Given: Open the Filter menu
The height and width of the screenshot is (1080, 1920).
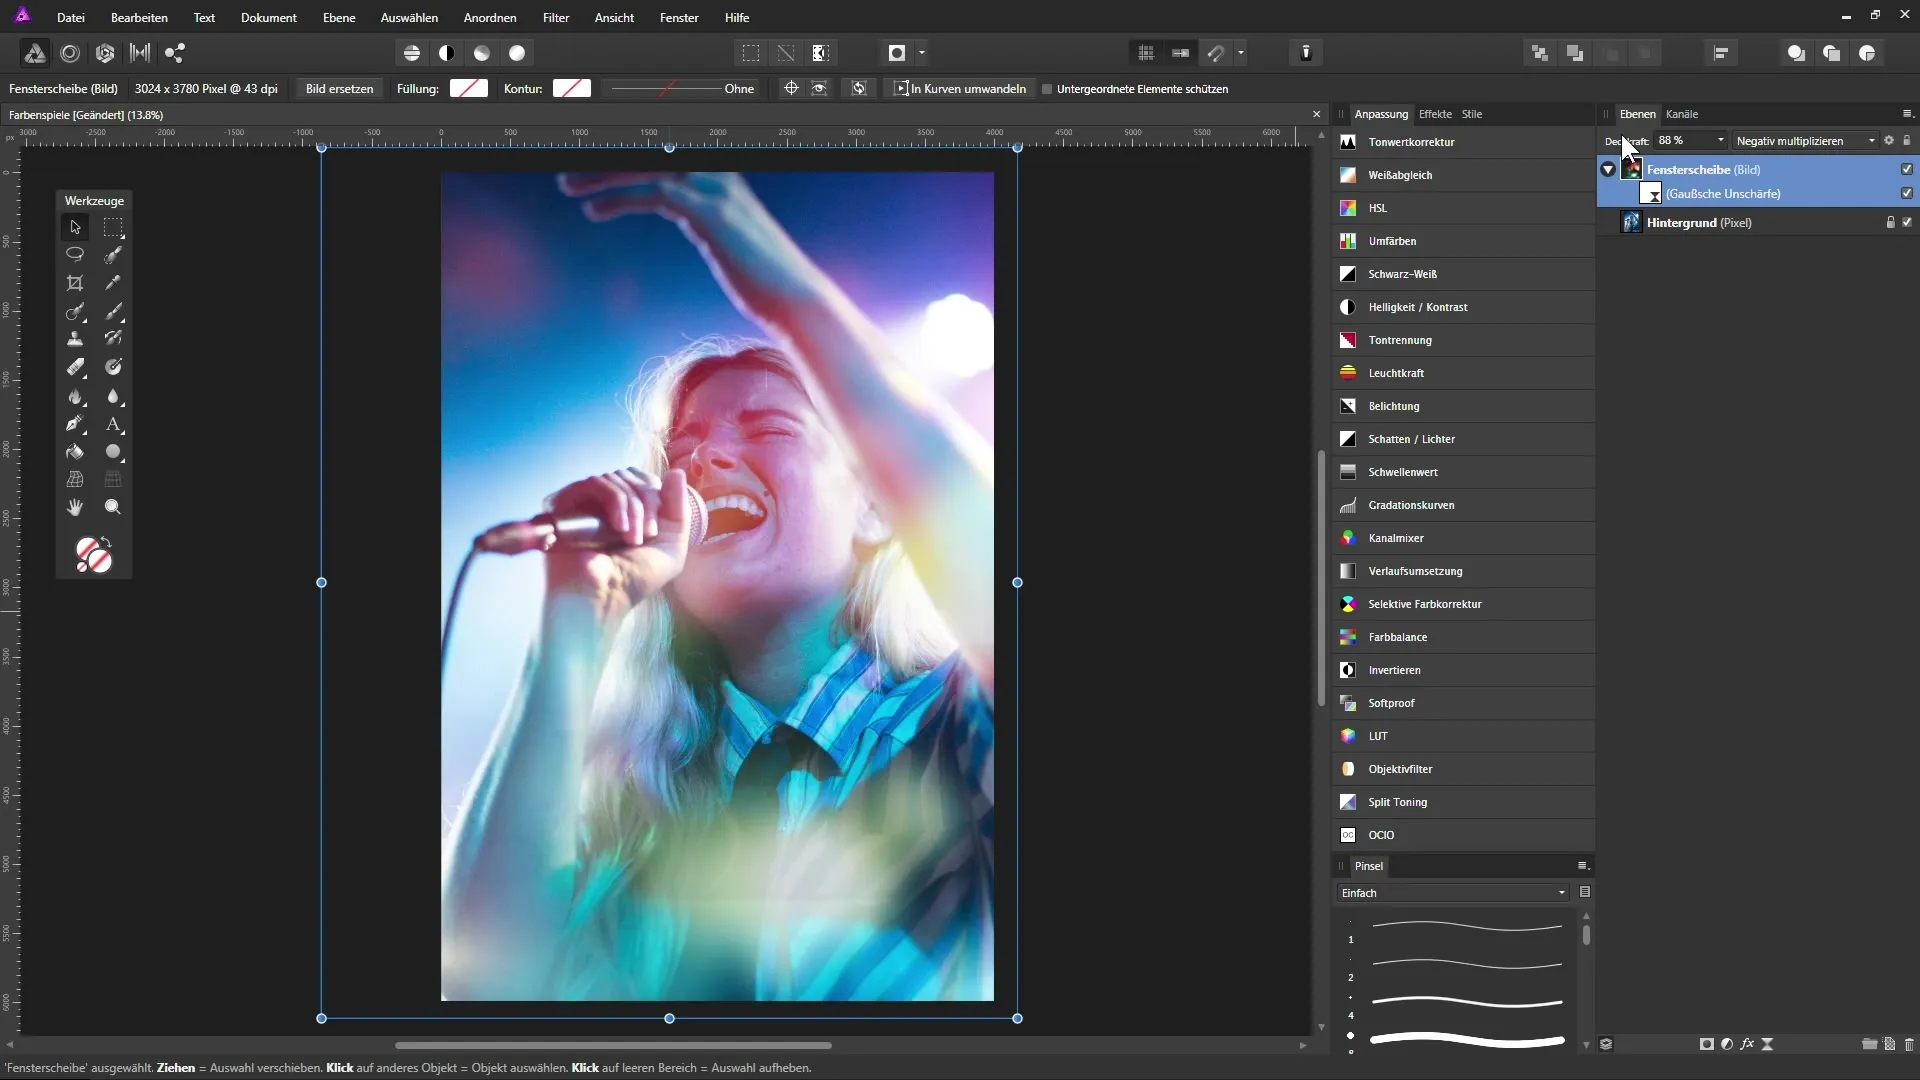Looking at the screenshot, I should coord(556,18).
